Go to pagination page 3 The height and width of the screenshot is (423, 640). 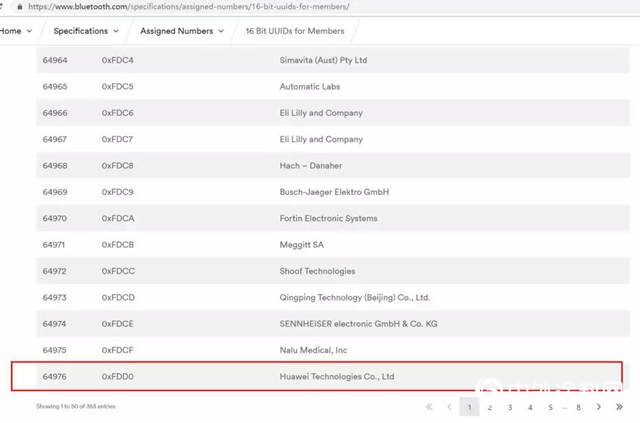point(510,407)
